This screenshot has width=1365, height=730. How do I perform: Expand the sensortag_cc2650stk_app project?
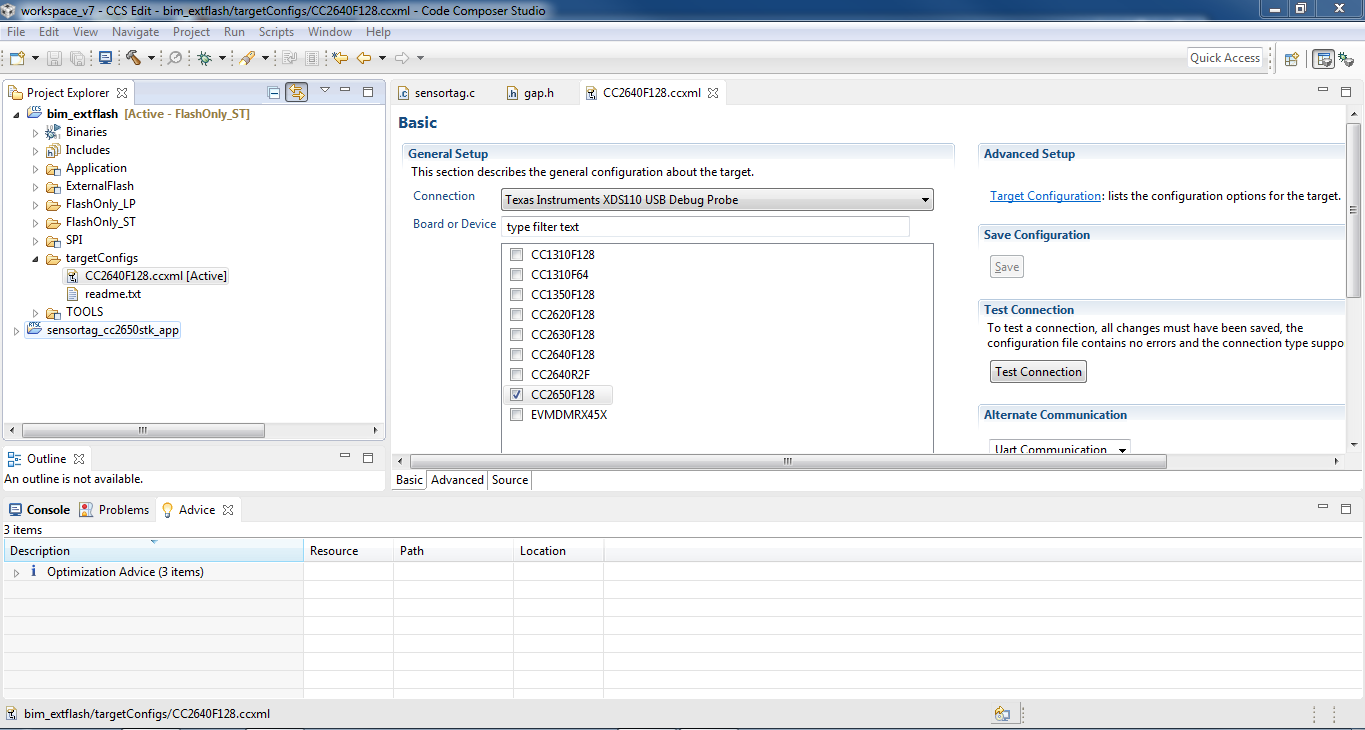click(15, 330)
